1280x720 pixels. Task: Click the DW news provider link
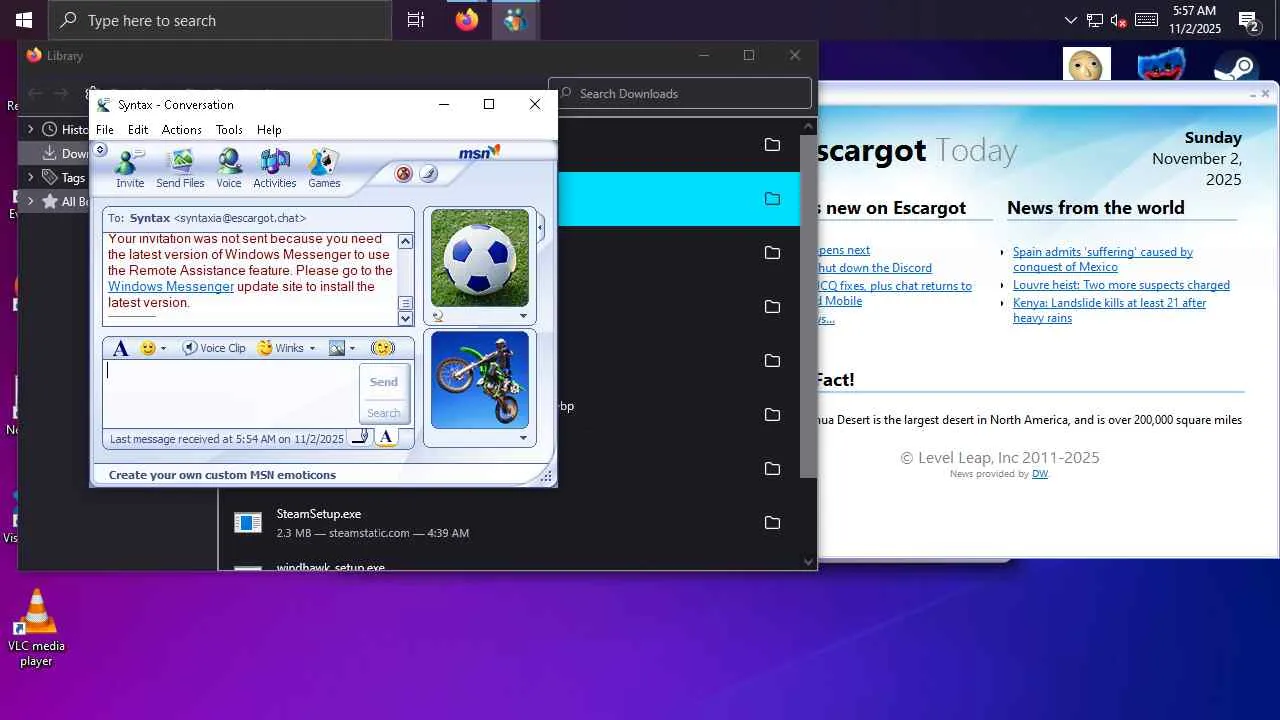pyautogui.click(x=1040, y=474)
